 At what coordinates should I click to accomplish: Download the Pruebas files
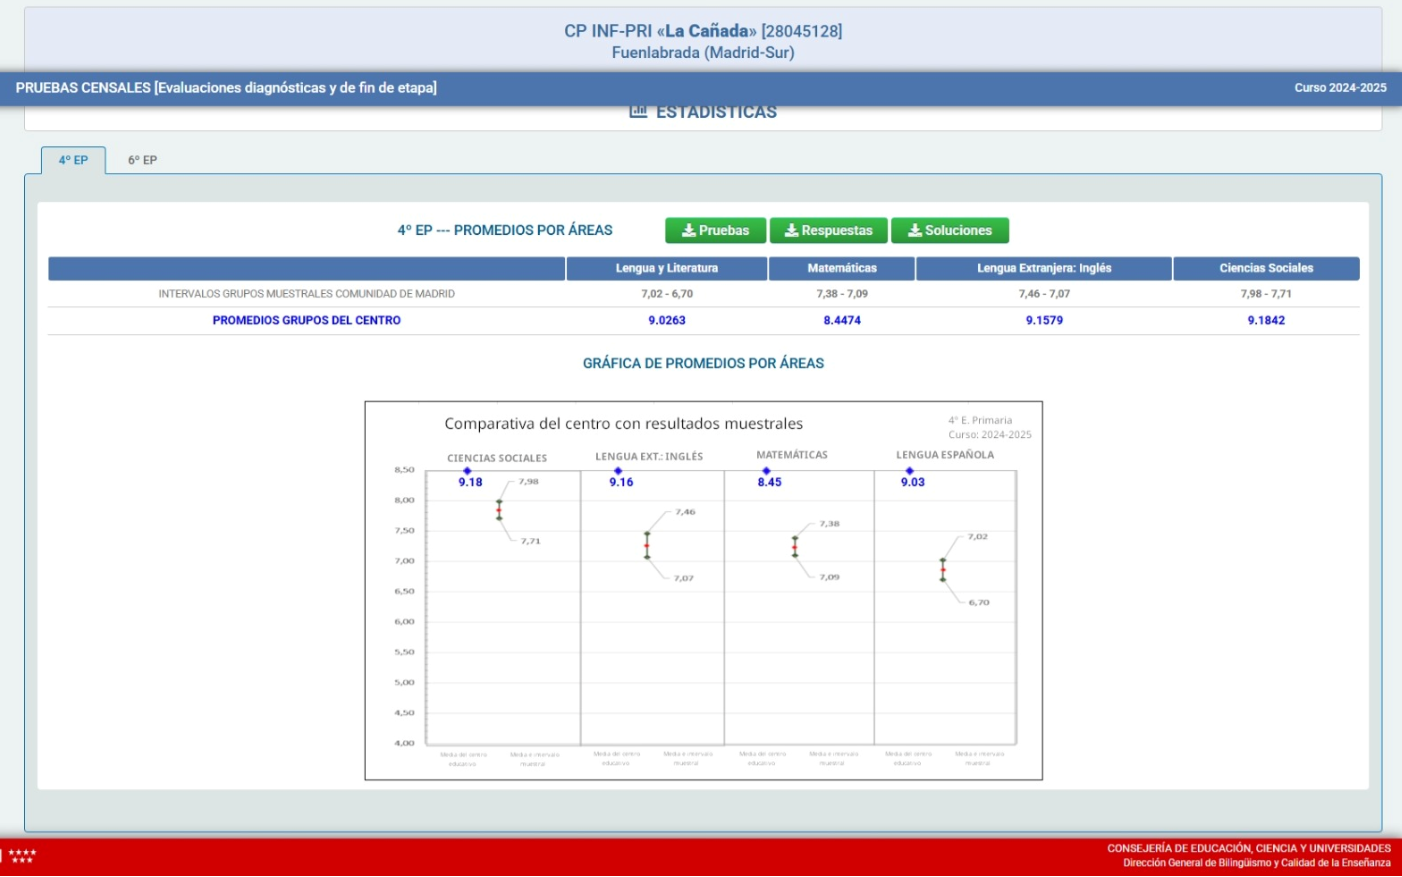[x=715, y=231]
